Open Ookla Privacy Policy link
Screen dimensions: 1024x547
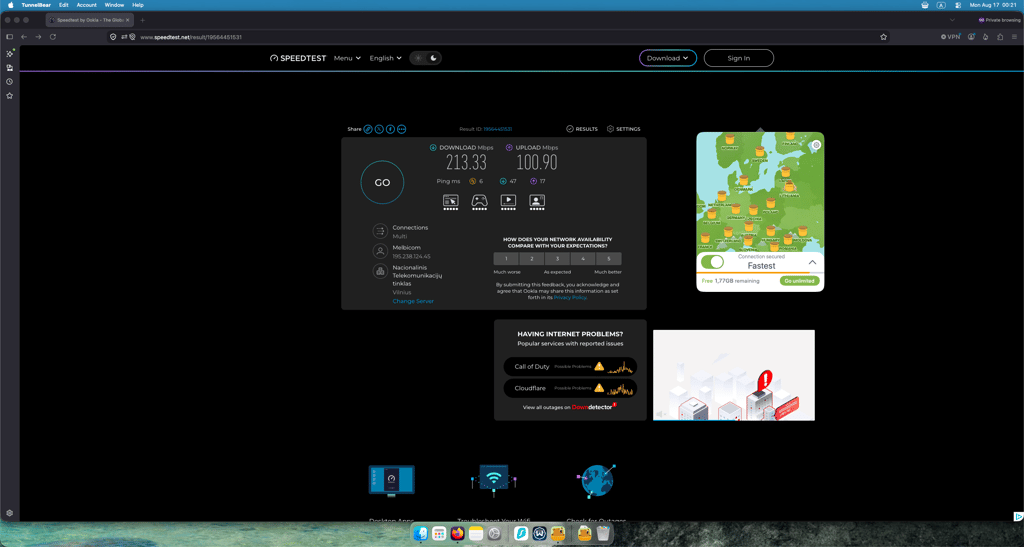[x=570, y=298]
